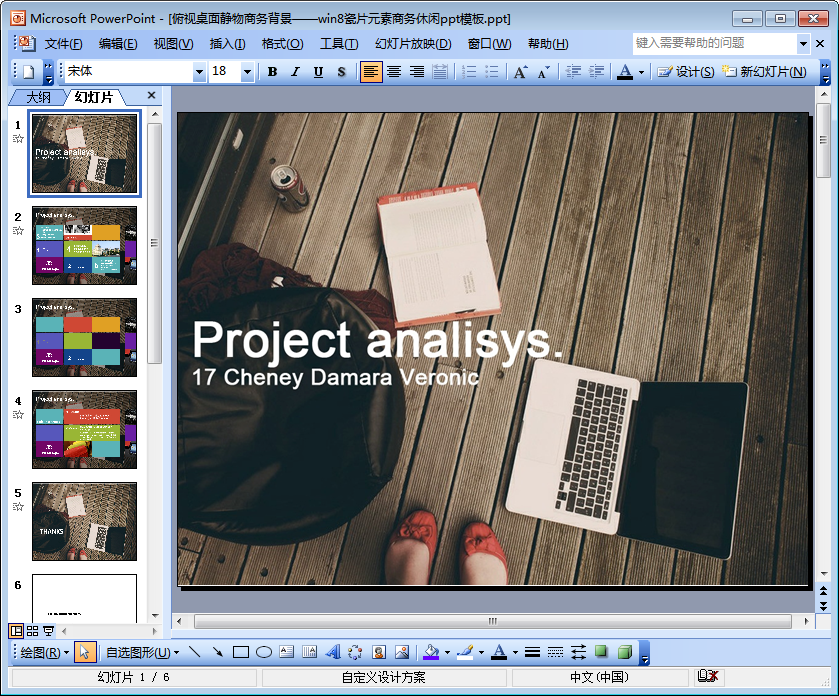Screen dimensions: 839x696
Task: Open 视图(V) menu
Action: tap(173, 44)
